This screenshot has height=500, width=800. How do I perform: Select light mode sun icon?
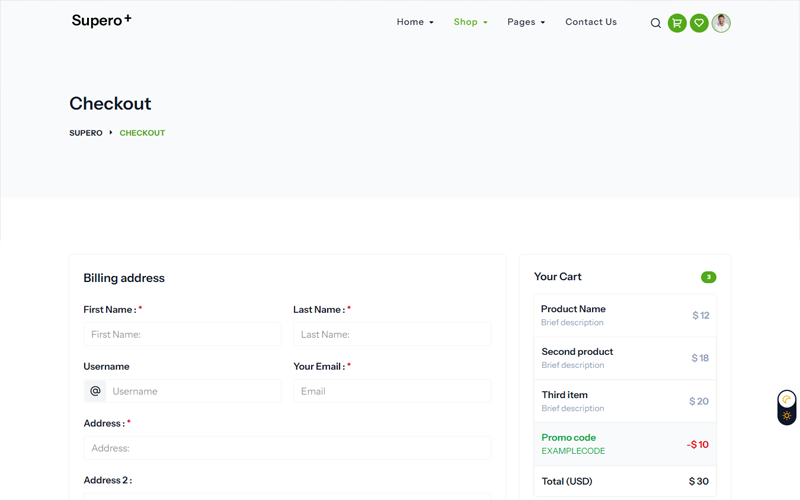coord(787,416)
